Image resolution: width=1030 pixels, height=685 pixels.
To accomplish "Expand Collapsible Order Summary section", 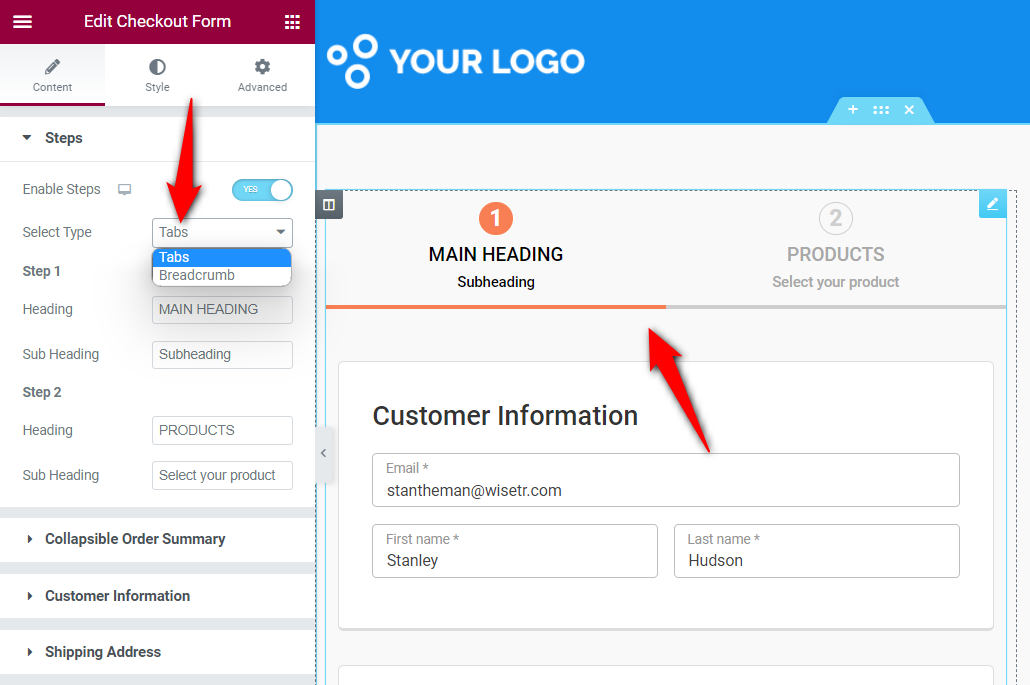I will click(157, 539).
